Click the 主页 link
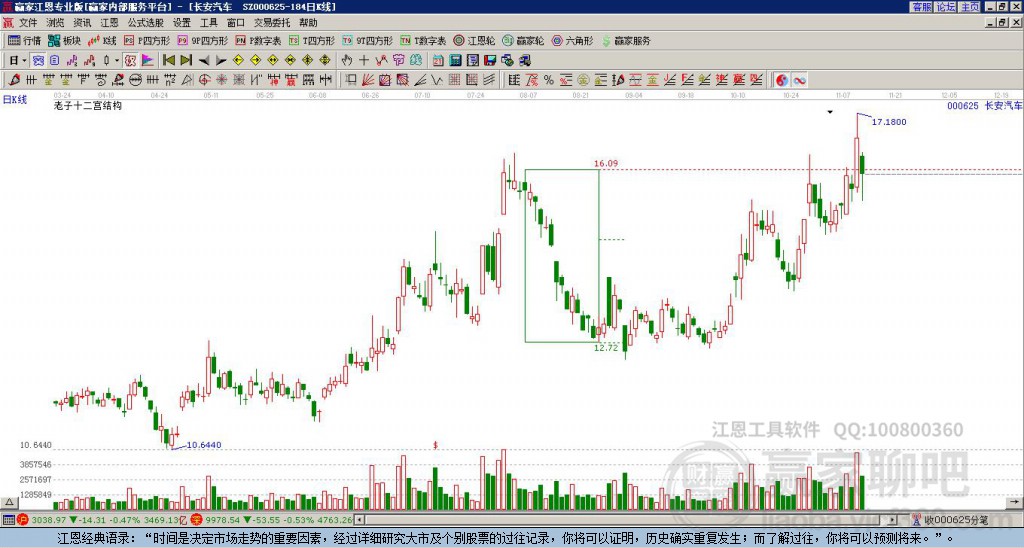Viewport: 1024px width, 548px height. pyautogui.click(x=969, y=7)
